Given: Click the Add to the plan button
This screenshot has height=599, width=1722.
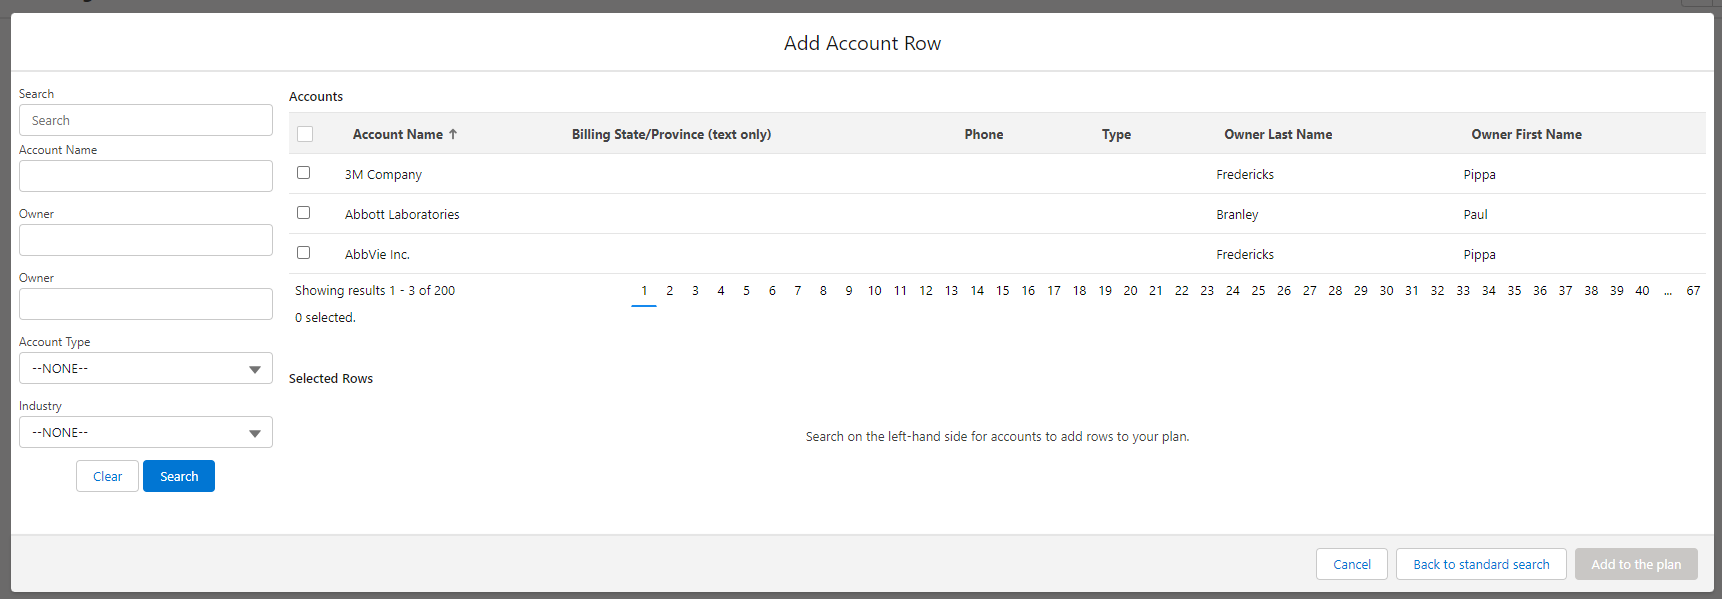Looking at the screenshot, I should click(x=1636, y=565).
